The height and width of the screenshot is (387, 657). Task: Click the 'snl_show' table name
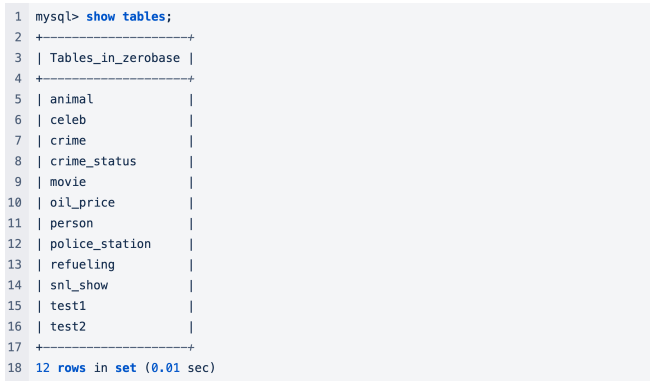click(x=79, y=285)
